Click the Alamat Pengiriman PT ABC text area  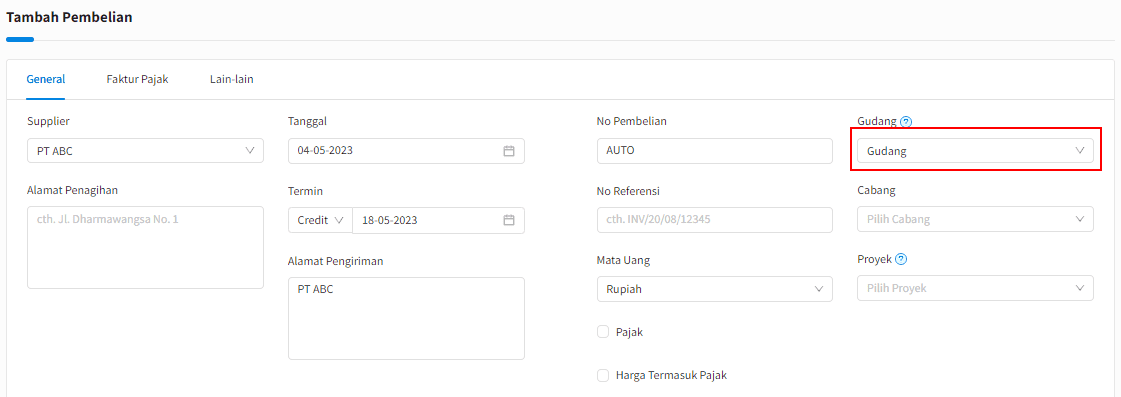pos(406,318)
